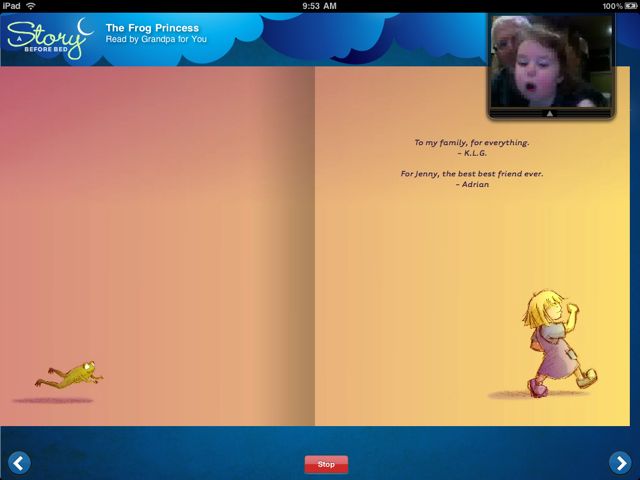Stop the story playback
Image resolution: width=640 pixels, height=480 pixels.
point(326,464)
